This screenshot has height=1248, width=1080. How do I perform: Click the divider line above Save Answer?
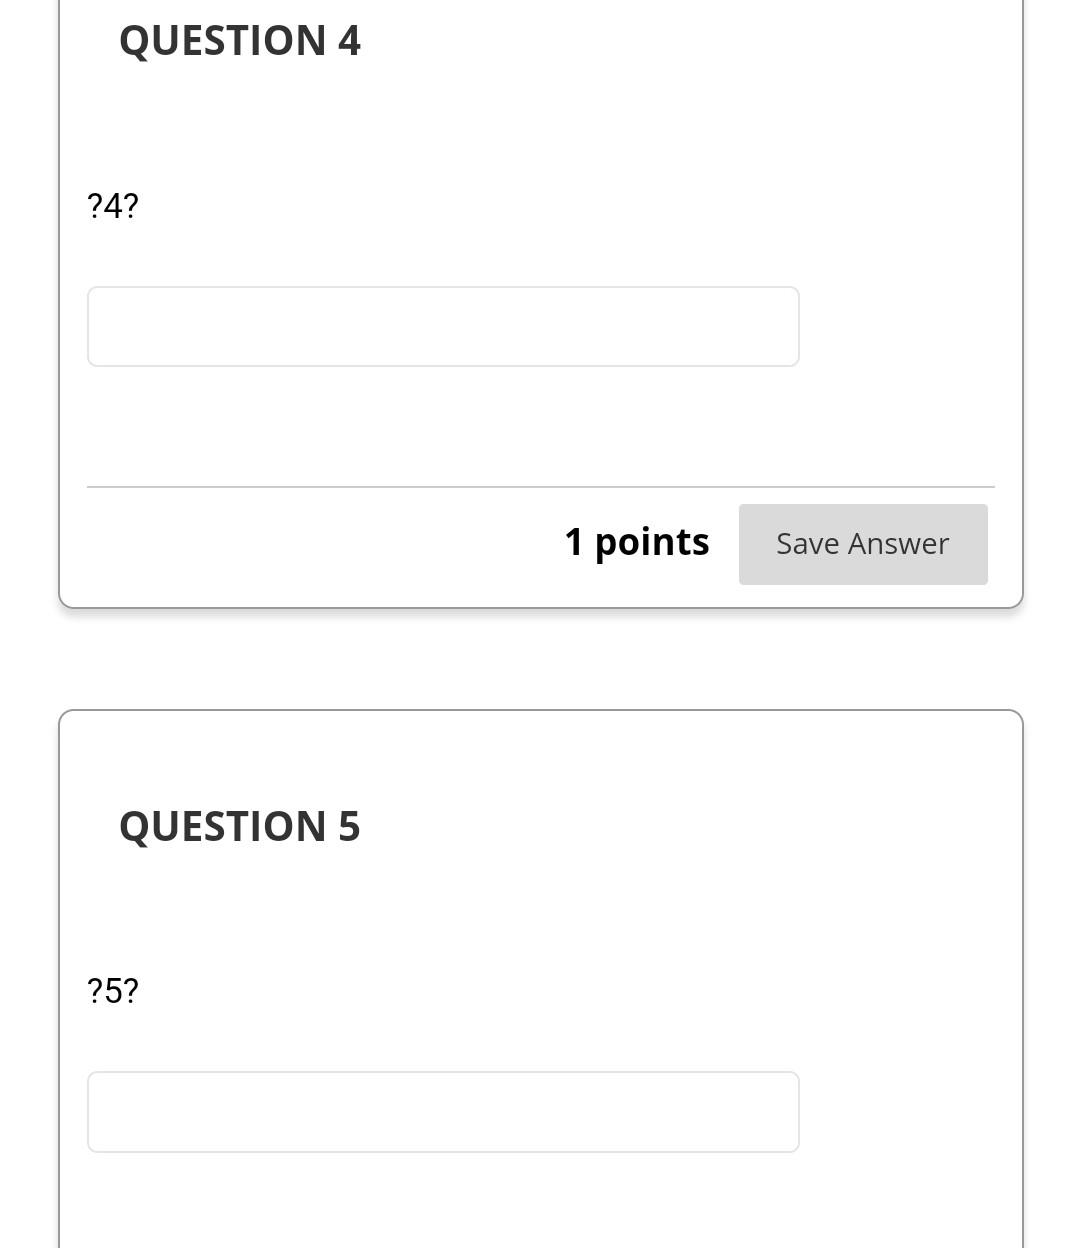(540, 487)
